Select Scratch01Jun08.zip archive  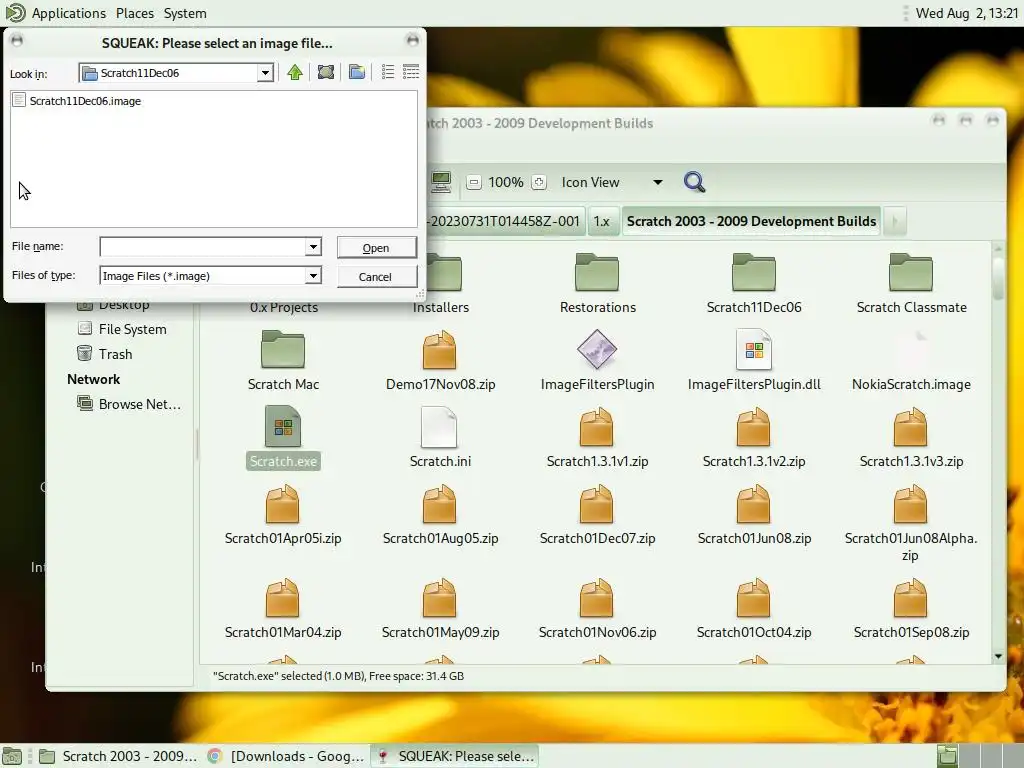tap(754, 515)
